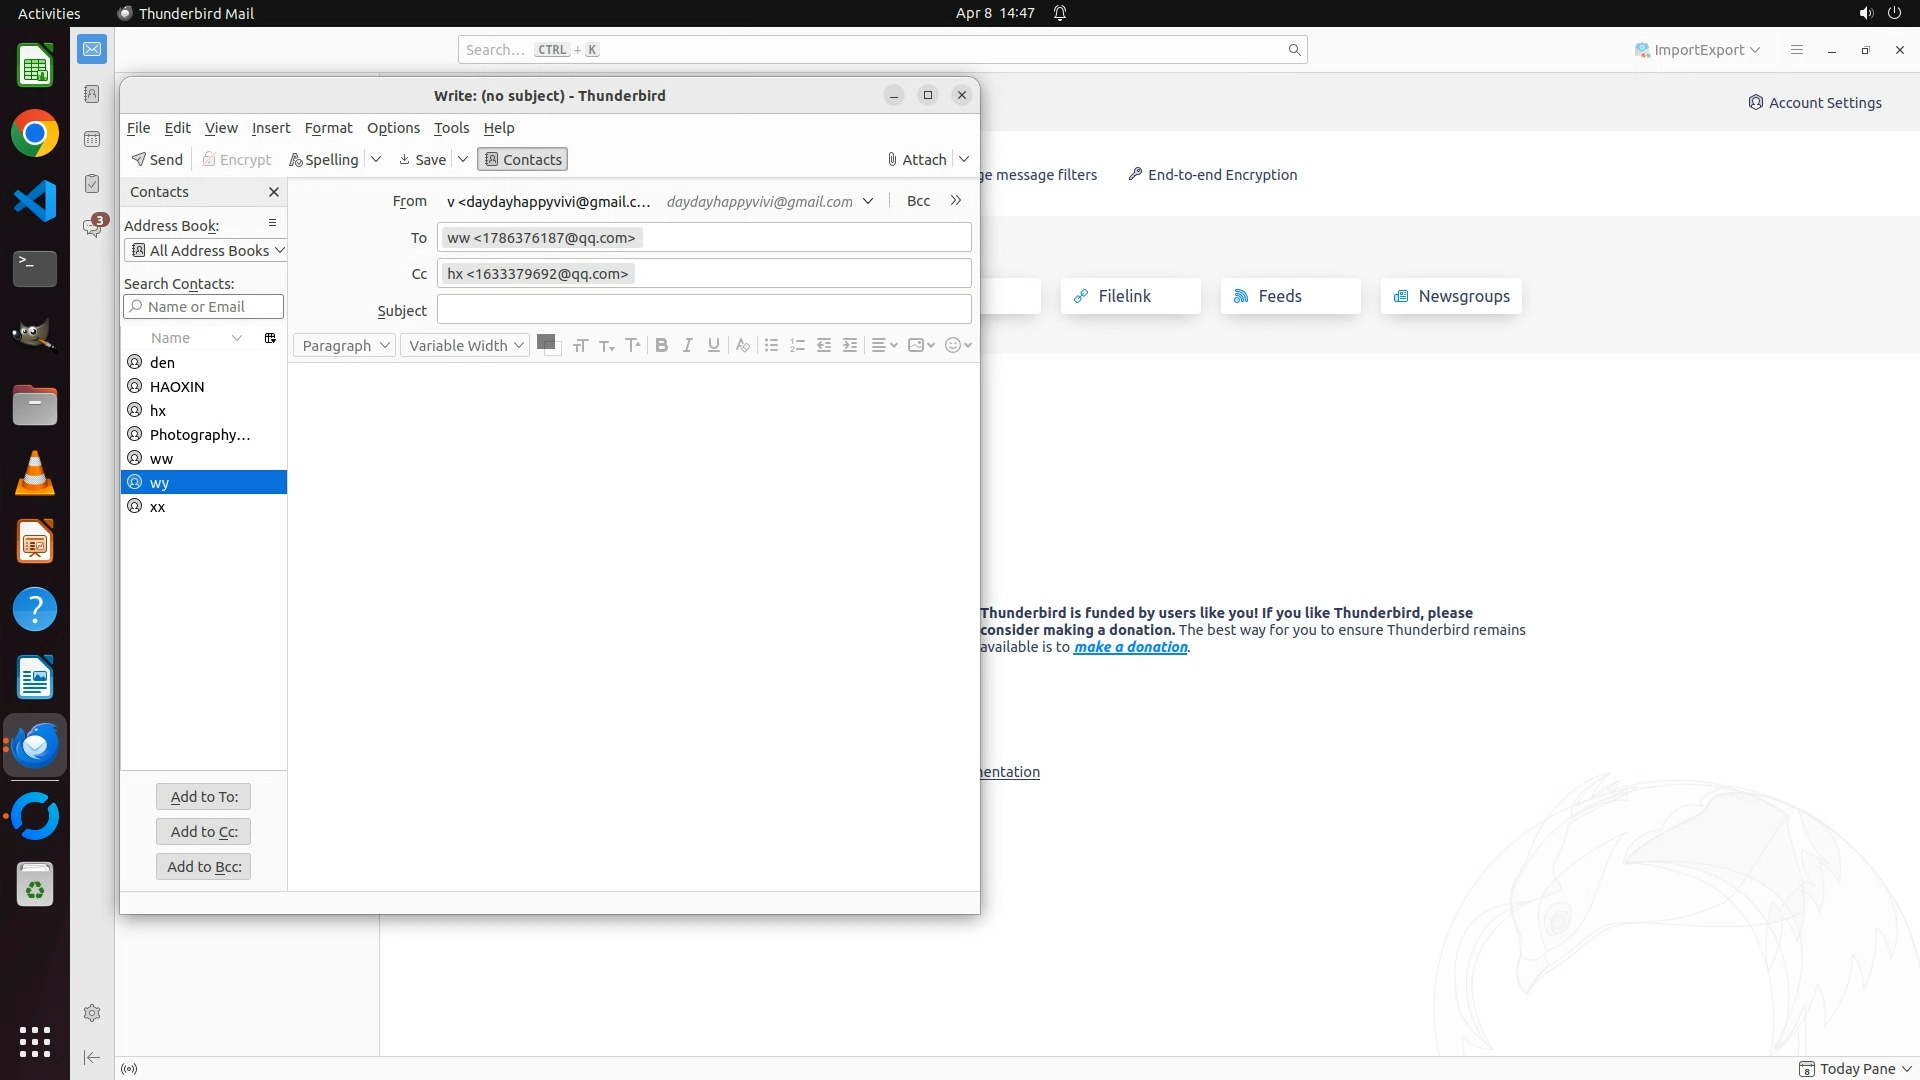Close the Contacts sidebar panel
The width and height of the screenshot is (1920, 1080).
point(273,192)
